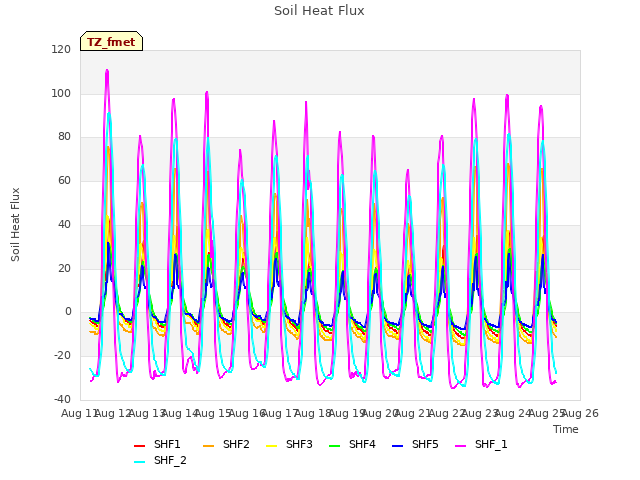Toggle the SHF_1 legend label

491,444
